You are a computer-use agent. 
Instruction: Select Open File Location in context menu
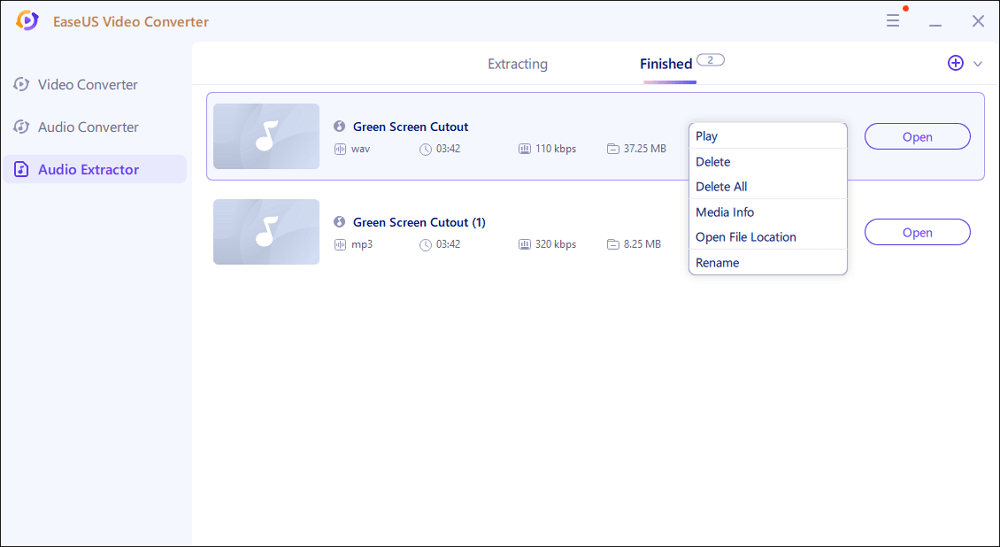click(x=746, y=237)
